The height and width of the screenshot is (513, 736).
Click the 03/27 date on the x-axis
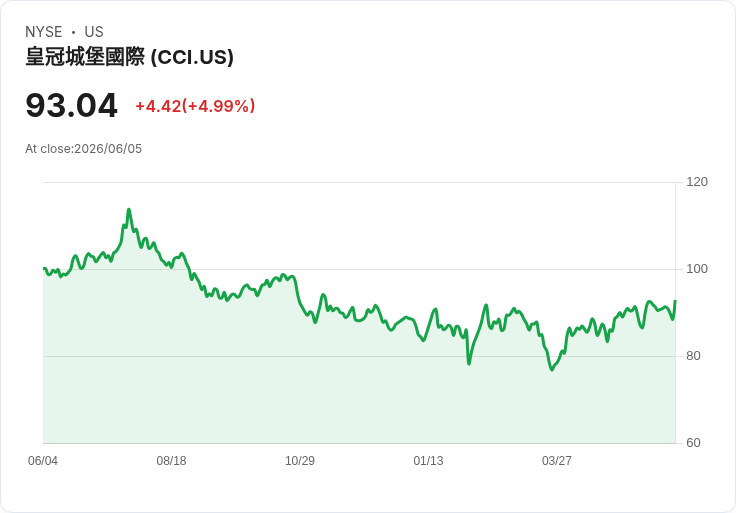coord(557,461)
